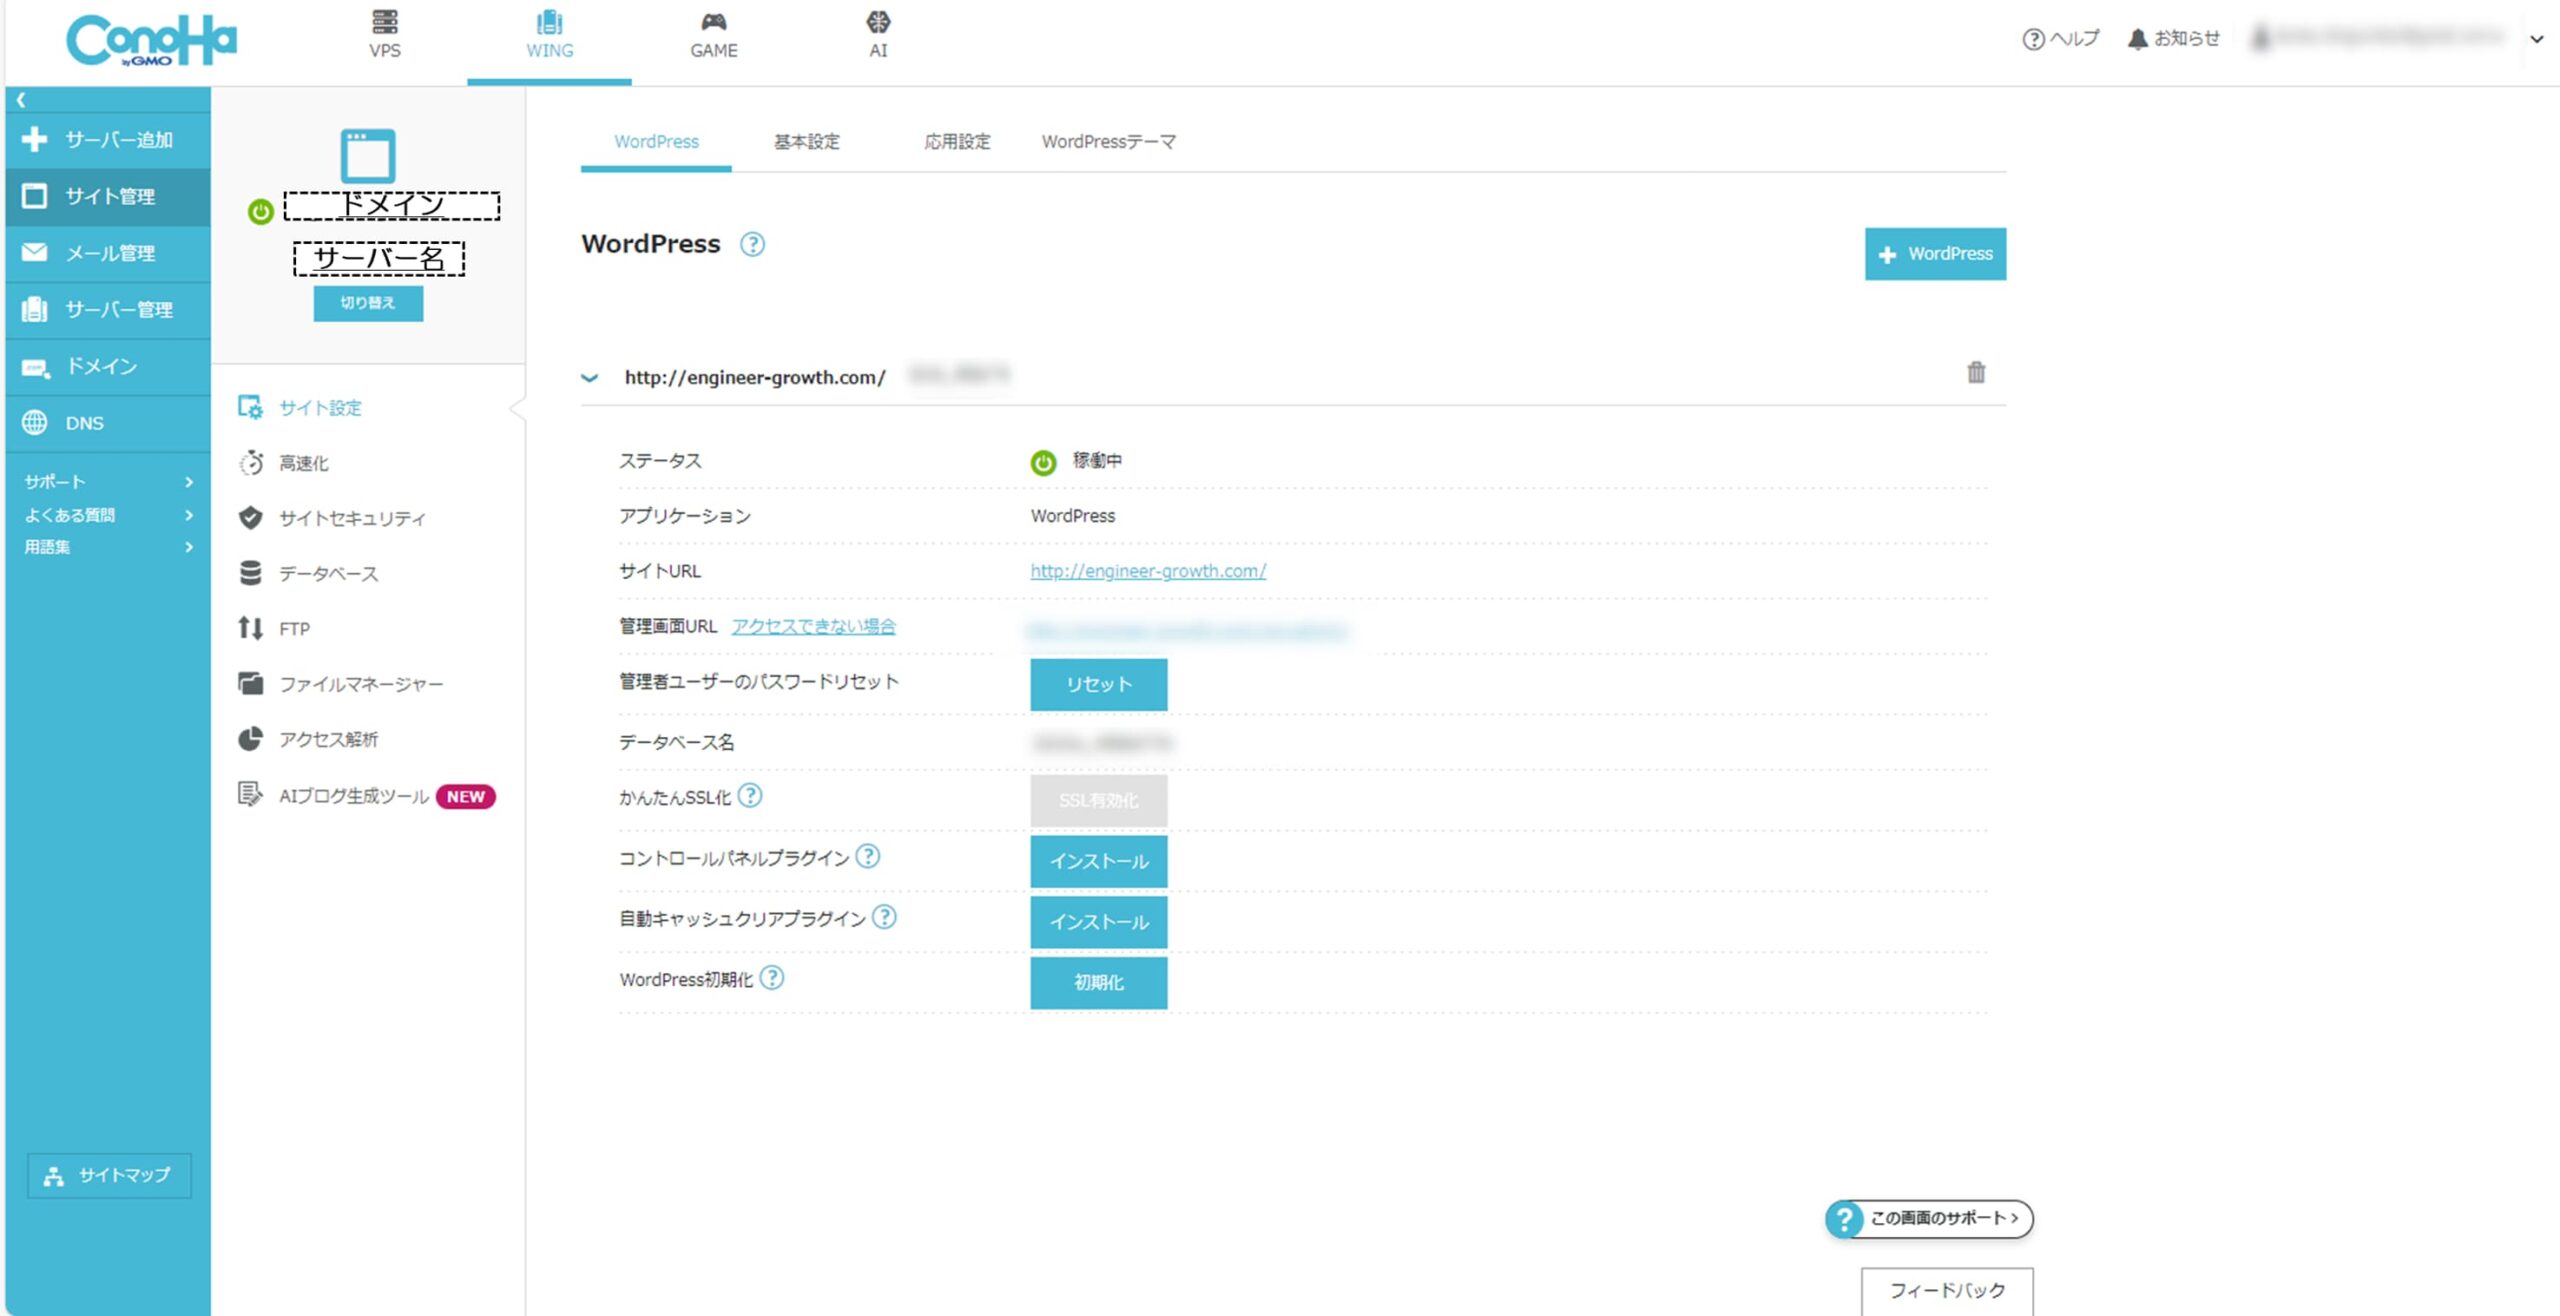Open DNS in the sidebar
This screenshot has width=2560, height=1316.
pyautogui.click(x=108, y=423)
